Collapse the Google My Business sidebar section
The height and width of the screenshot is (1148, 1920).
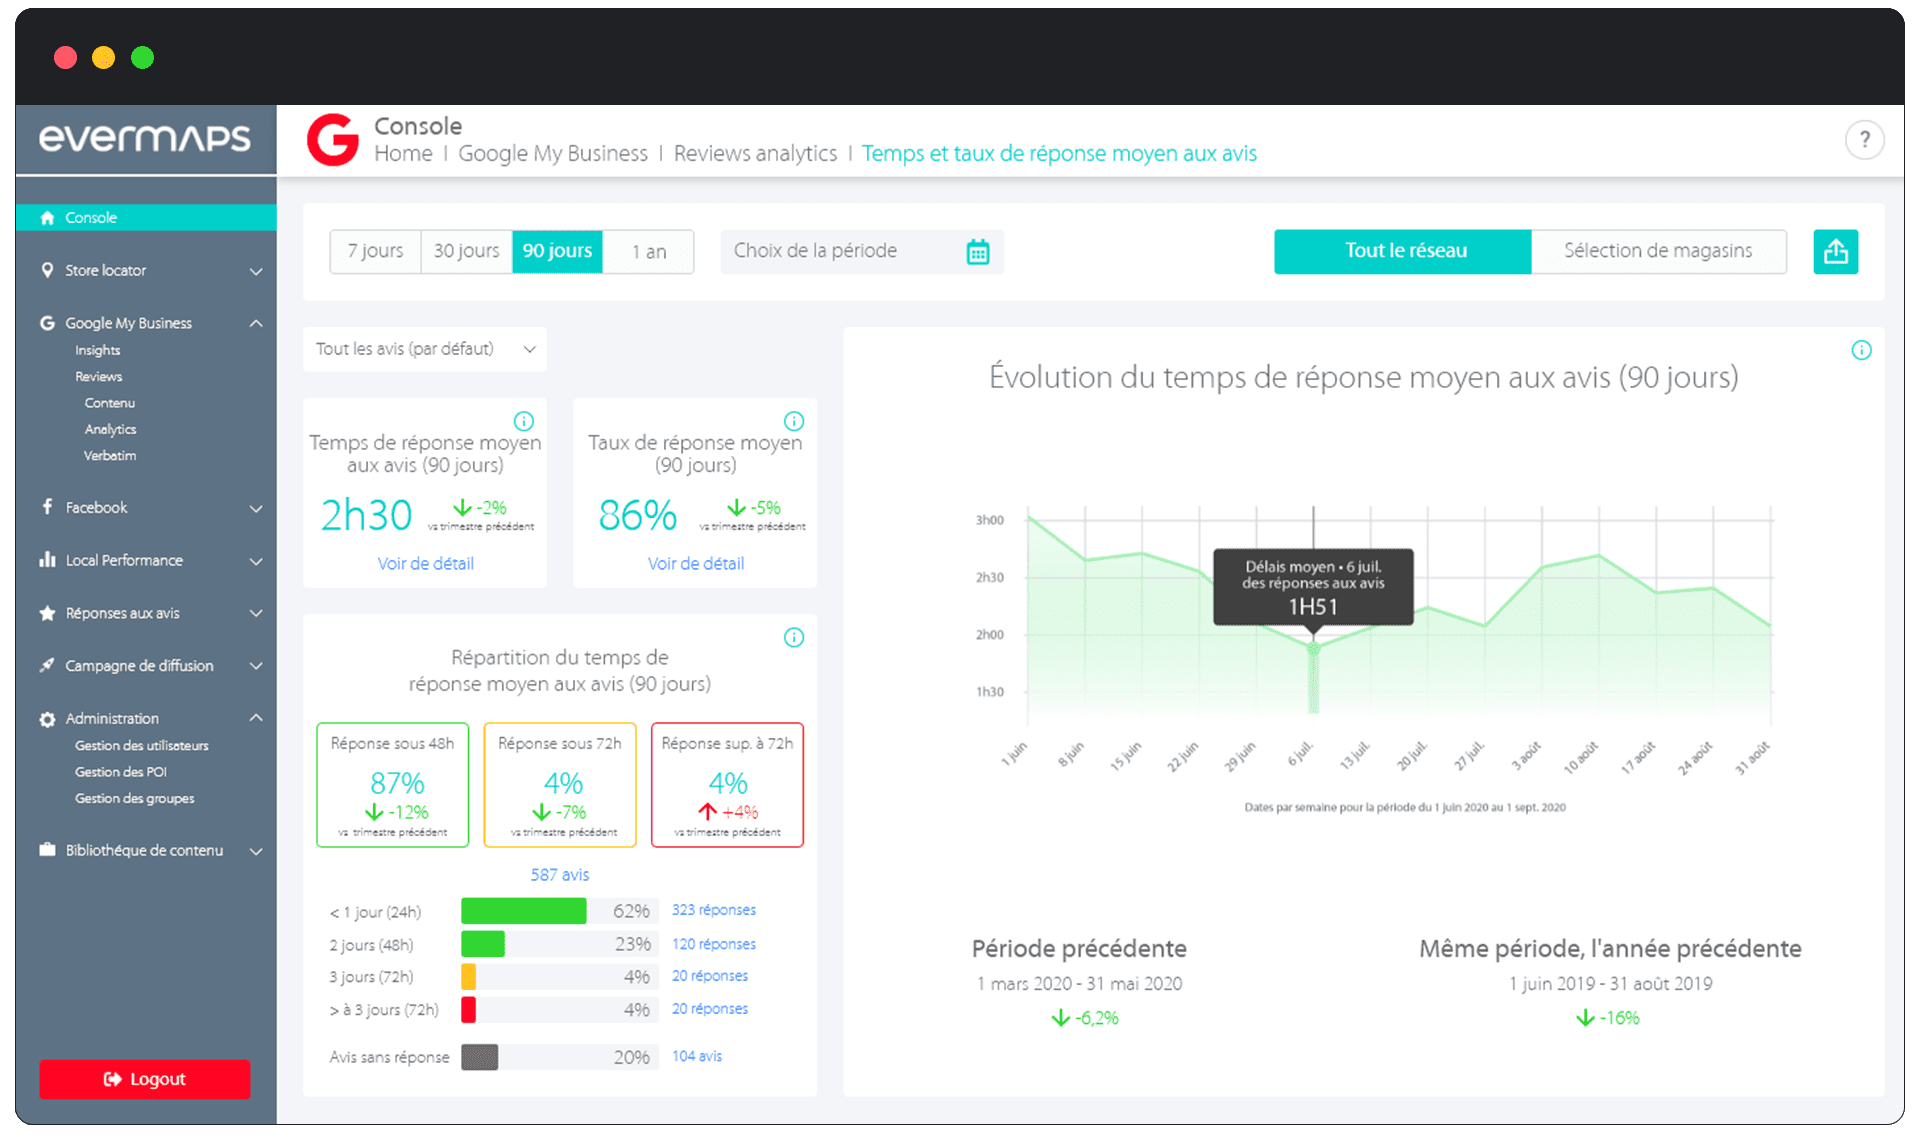click(256, 322)
